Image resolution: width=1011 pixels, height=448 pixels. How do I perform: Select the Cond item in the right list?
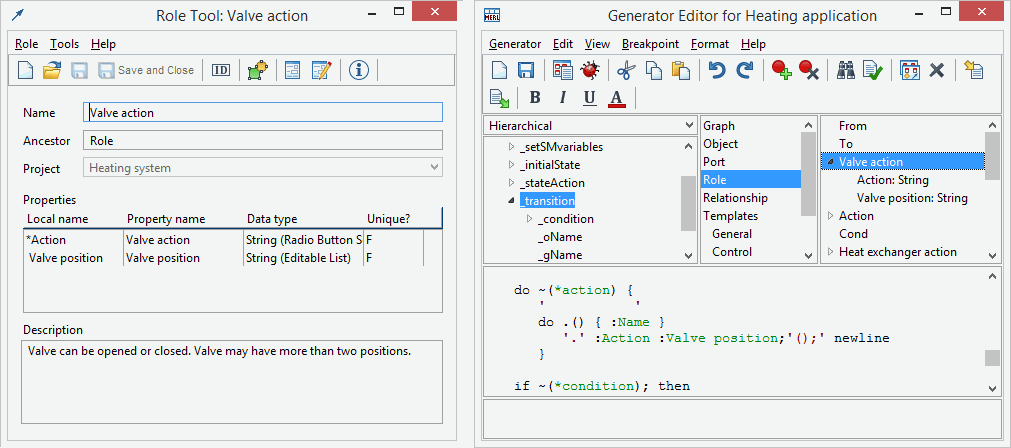pos(853,234)
